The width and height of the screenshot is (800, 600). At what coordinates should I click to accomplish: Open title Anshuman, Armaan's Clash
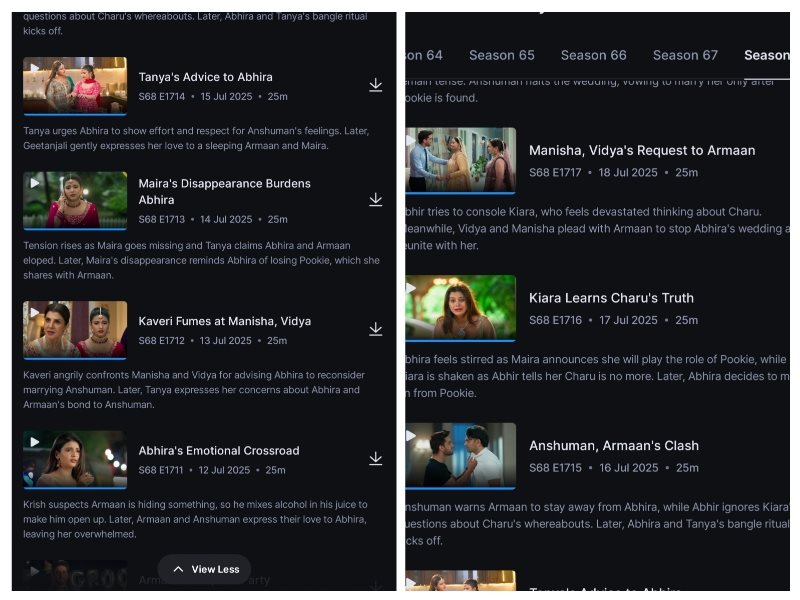click(614, 446)
